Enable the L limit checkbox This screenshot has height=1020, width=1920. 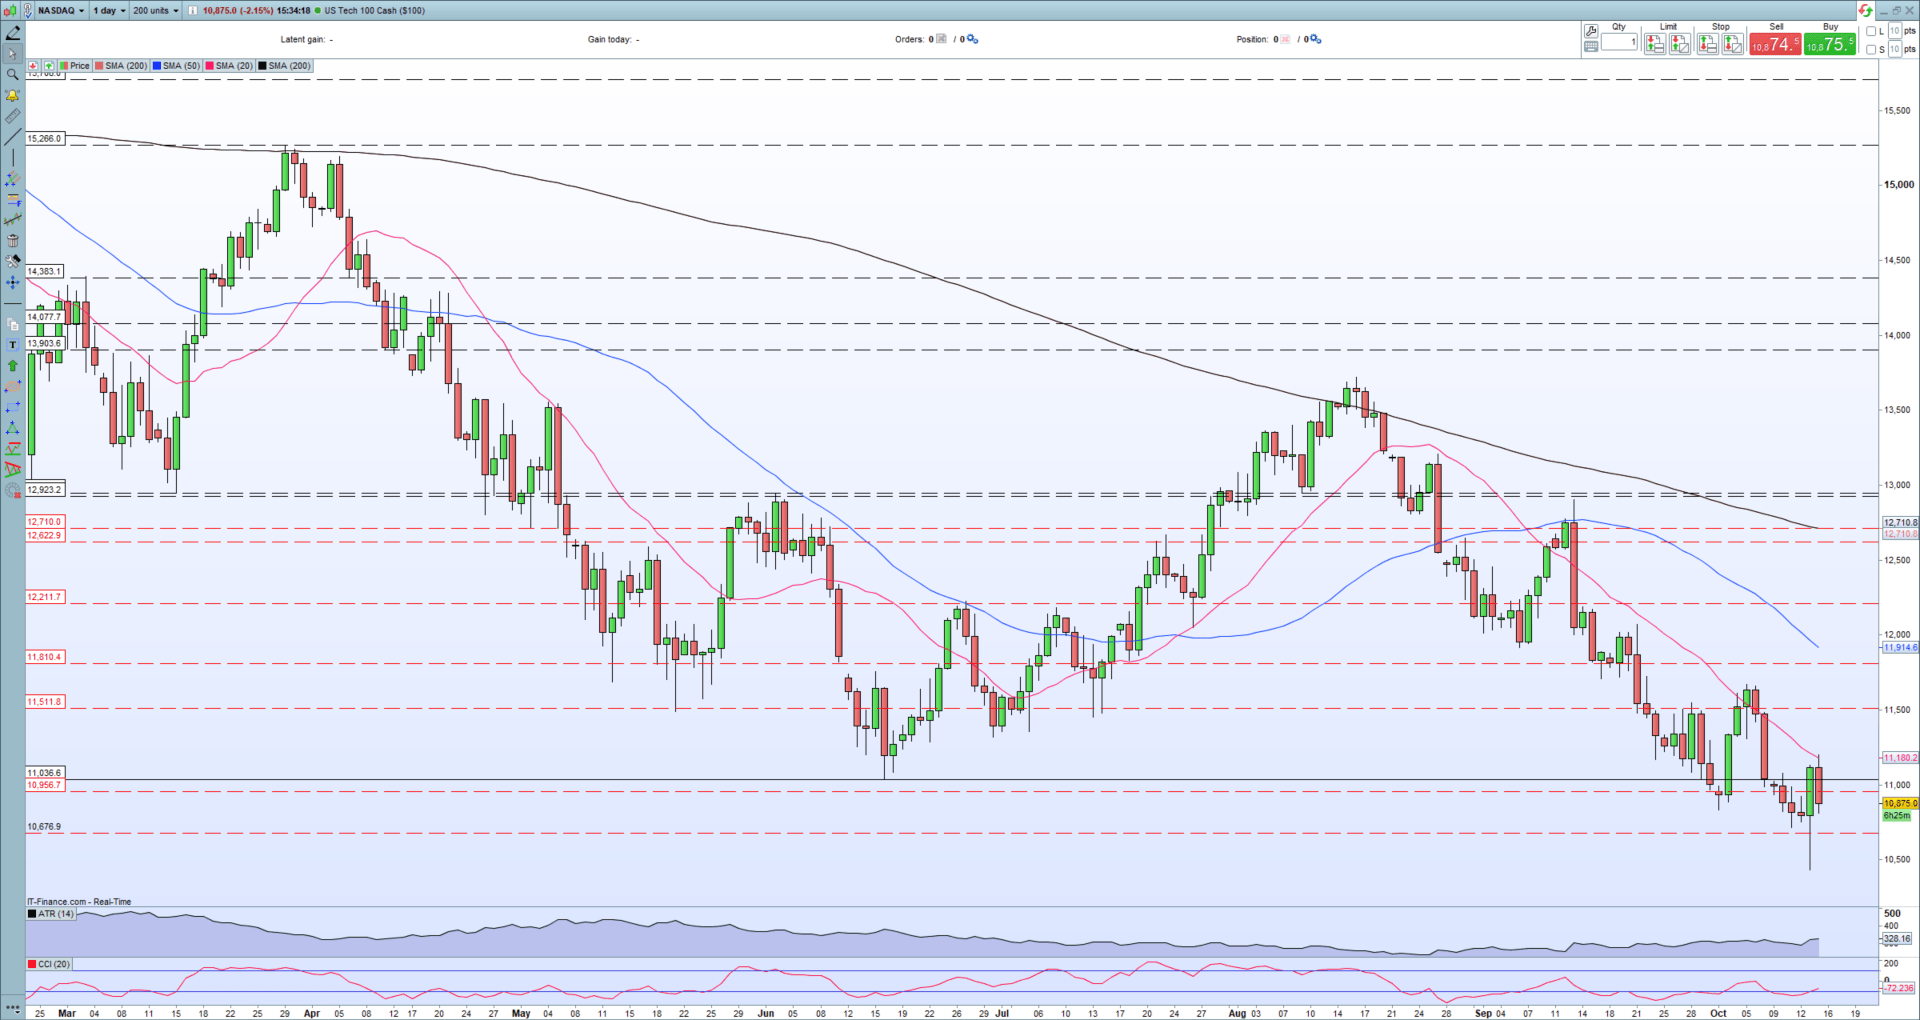pos(1871,31)
